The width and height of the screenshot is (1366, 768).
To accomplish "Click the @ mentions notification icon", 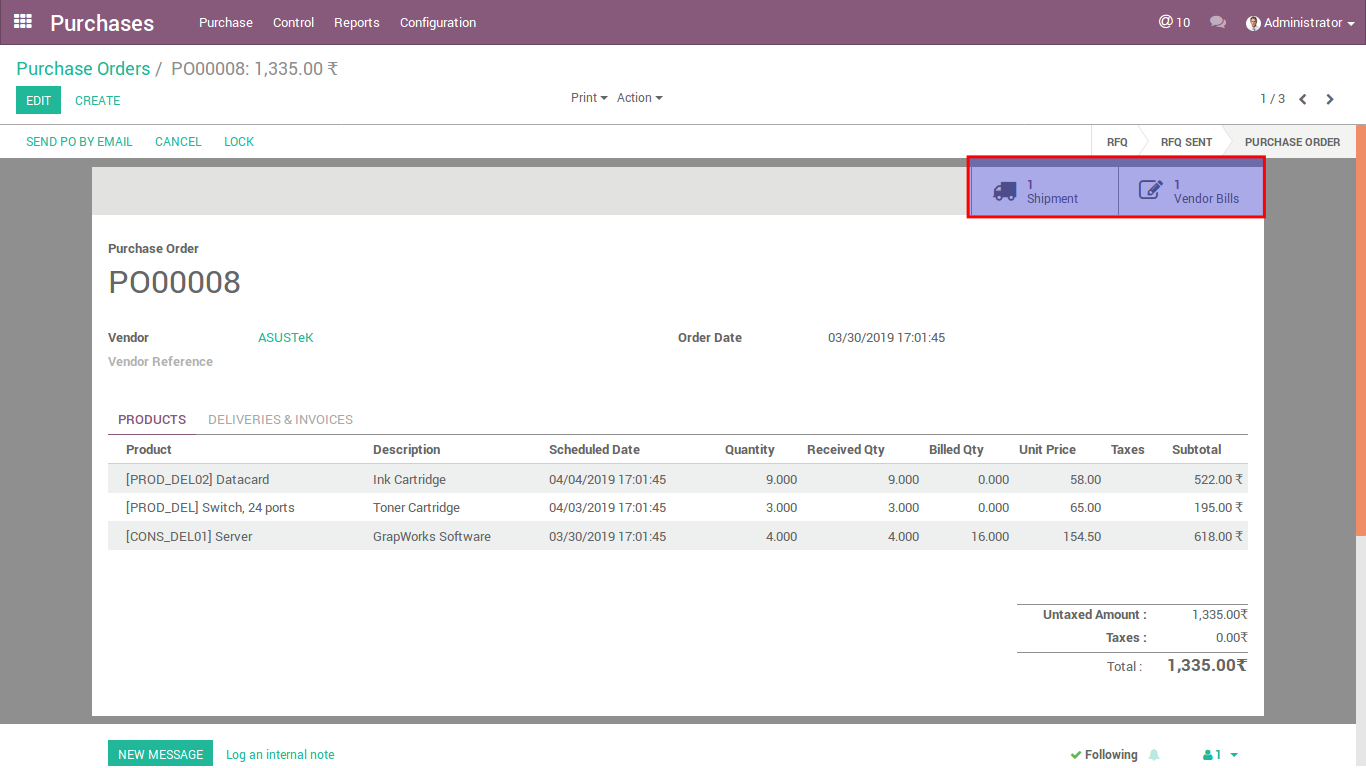I will 1166,22.
